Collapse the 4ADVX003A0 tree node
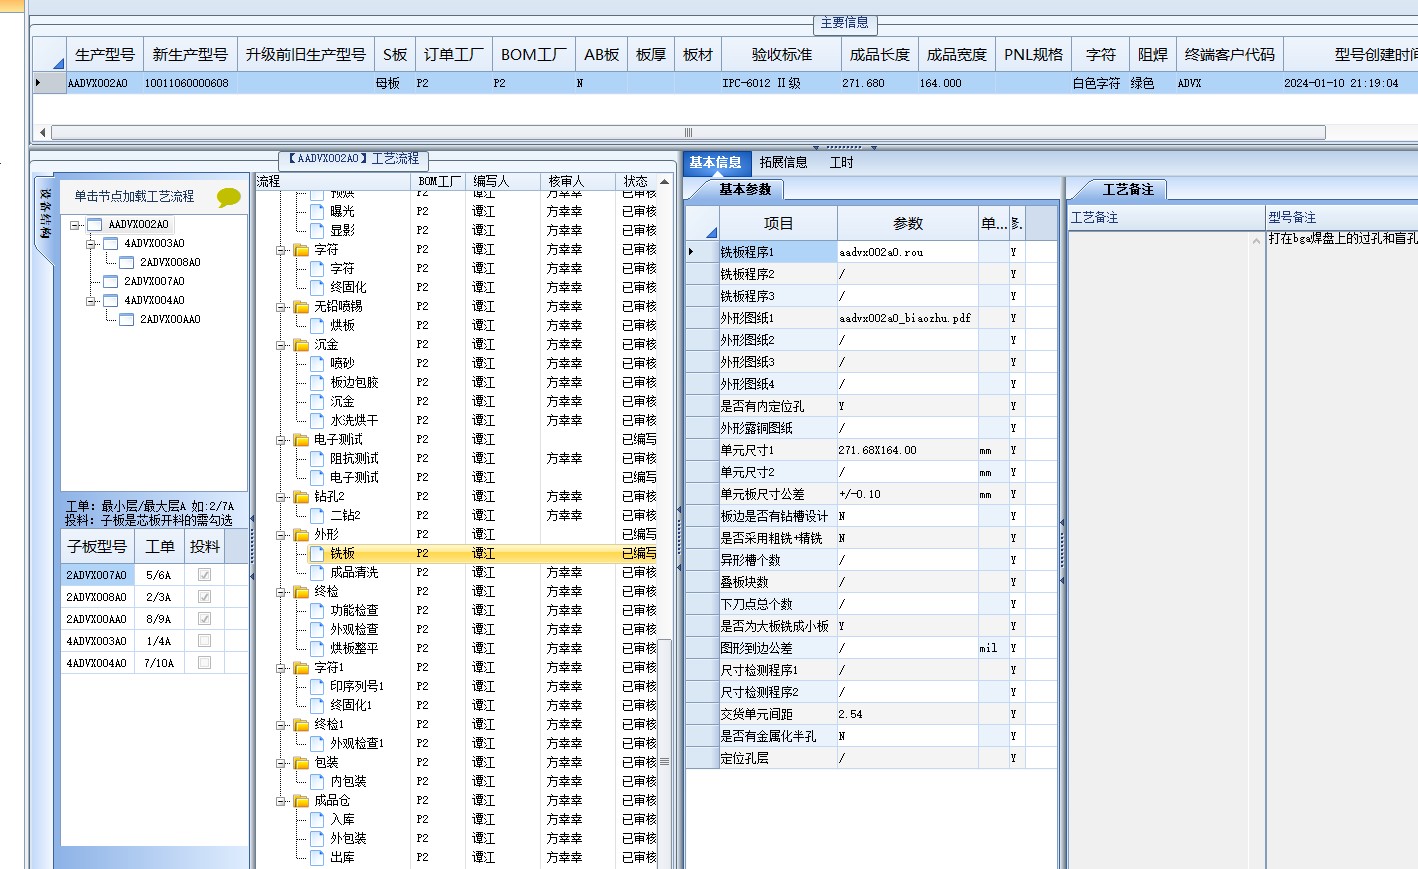The image size is (1418, 869). [x=91, y=244]
